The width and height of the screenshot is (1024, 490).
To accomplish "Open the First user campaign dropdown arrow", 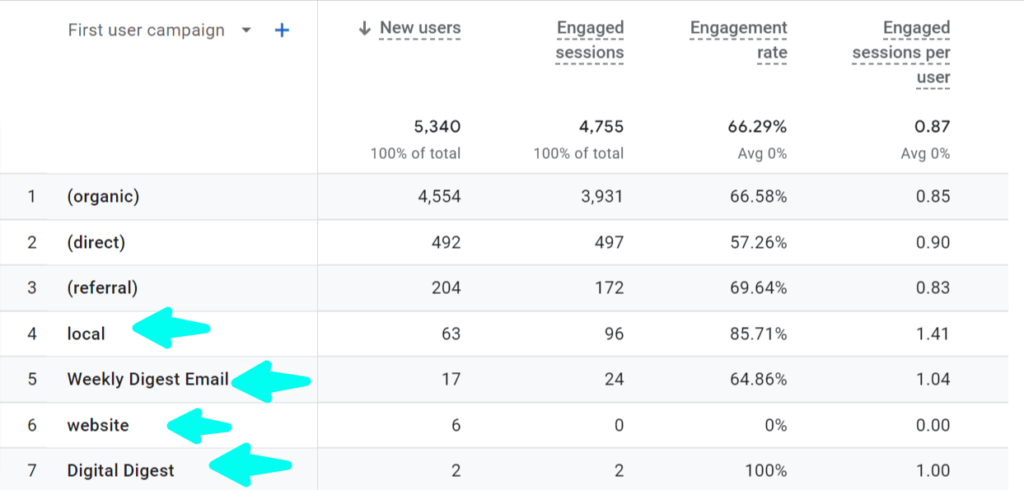I will coord(246,30).
